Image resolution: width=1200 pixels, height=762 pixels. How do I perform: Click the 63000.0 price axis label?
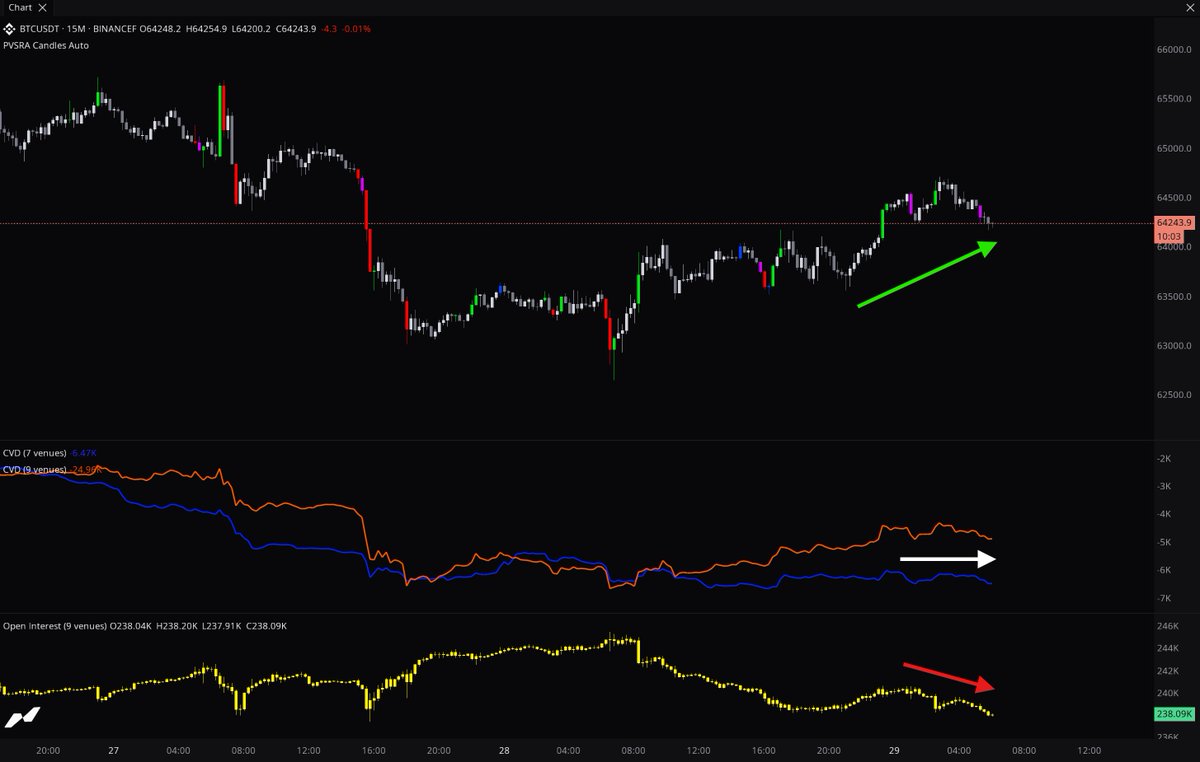[1175, 346]
